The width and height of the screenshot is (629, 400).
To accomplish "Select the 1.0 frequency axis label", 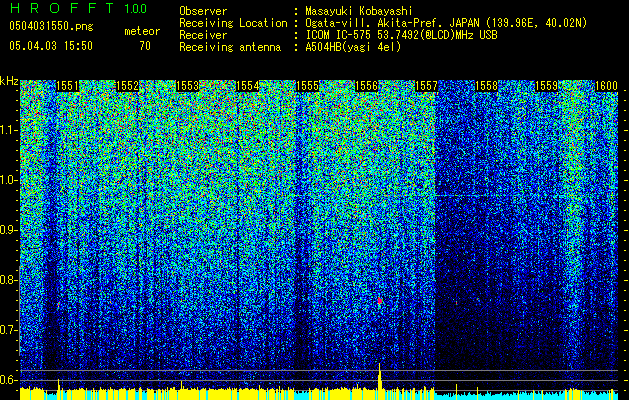I will (9, 180).
